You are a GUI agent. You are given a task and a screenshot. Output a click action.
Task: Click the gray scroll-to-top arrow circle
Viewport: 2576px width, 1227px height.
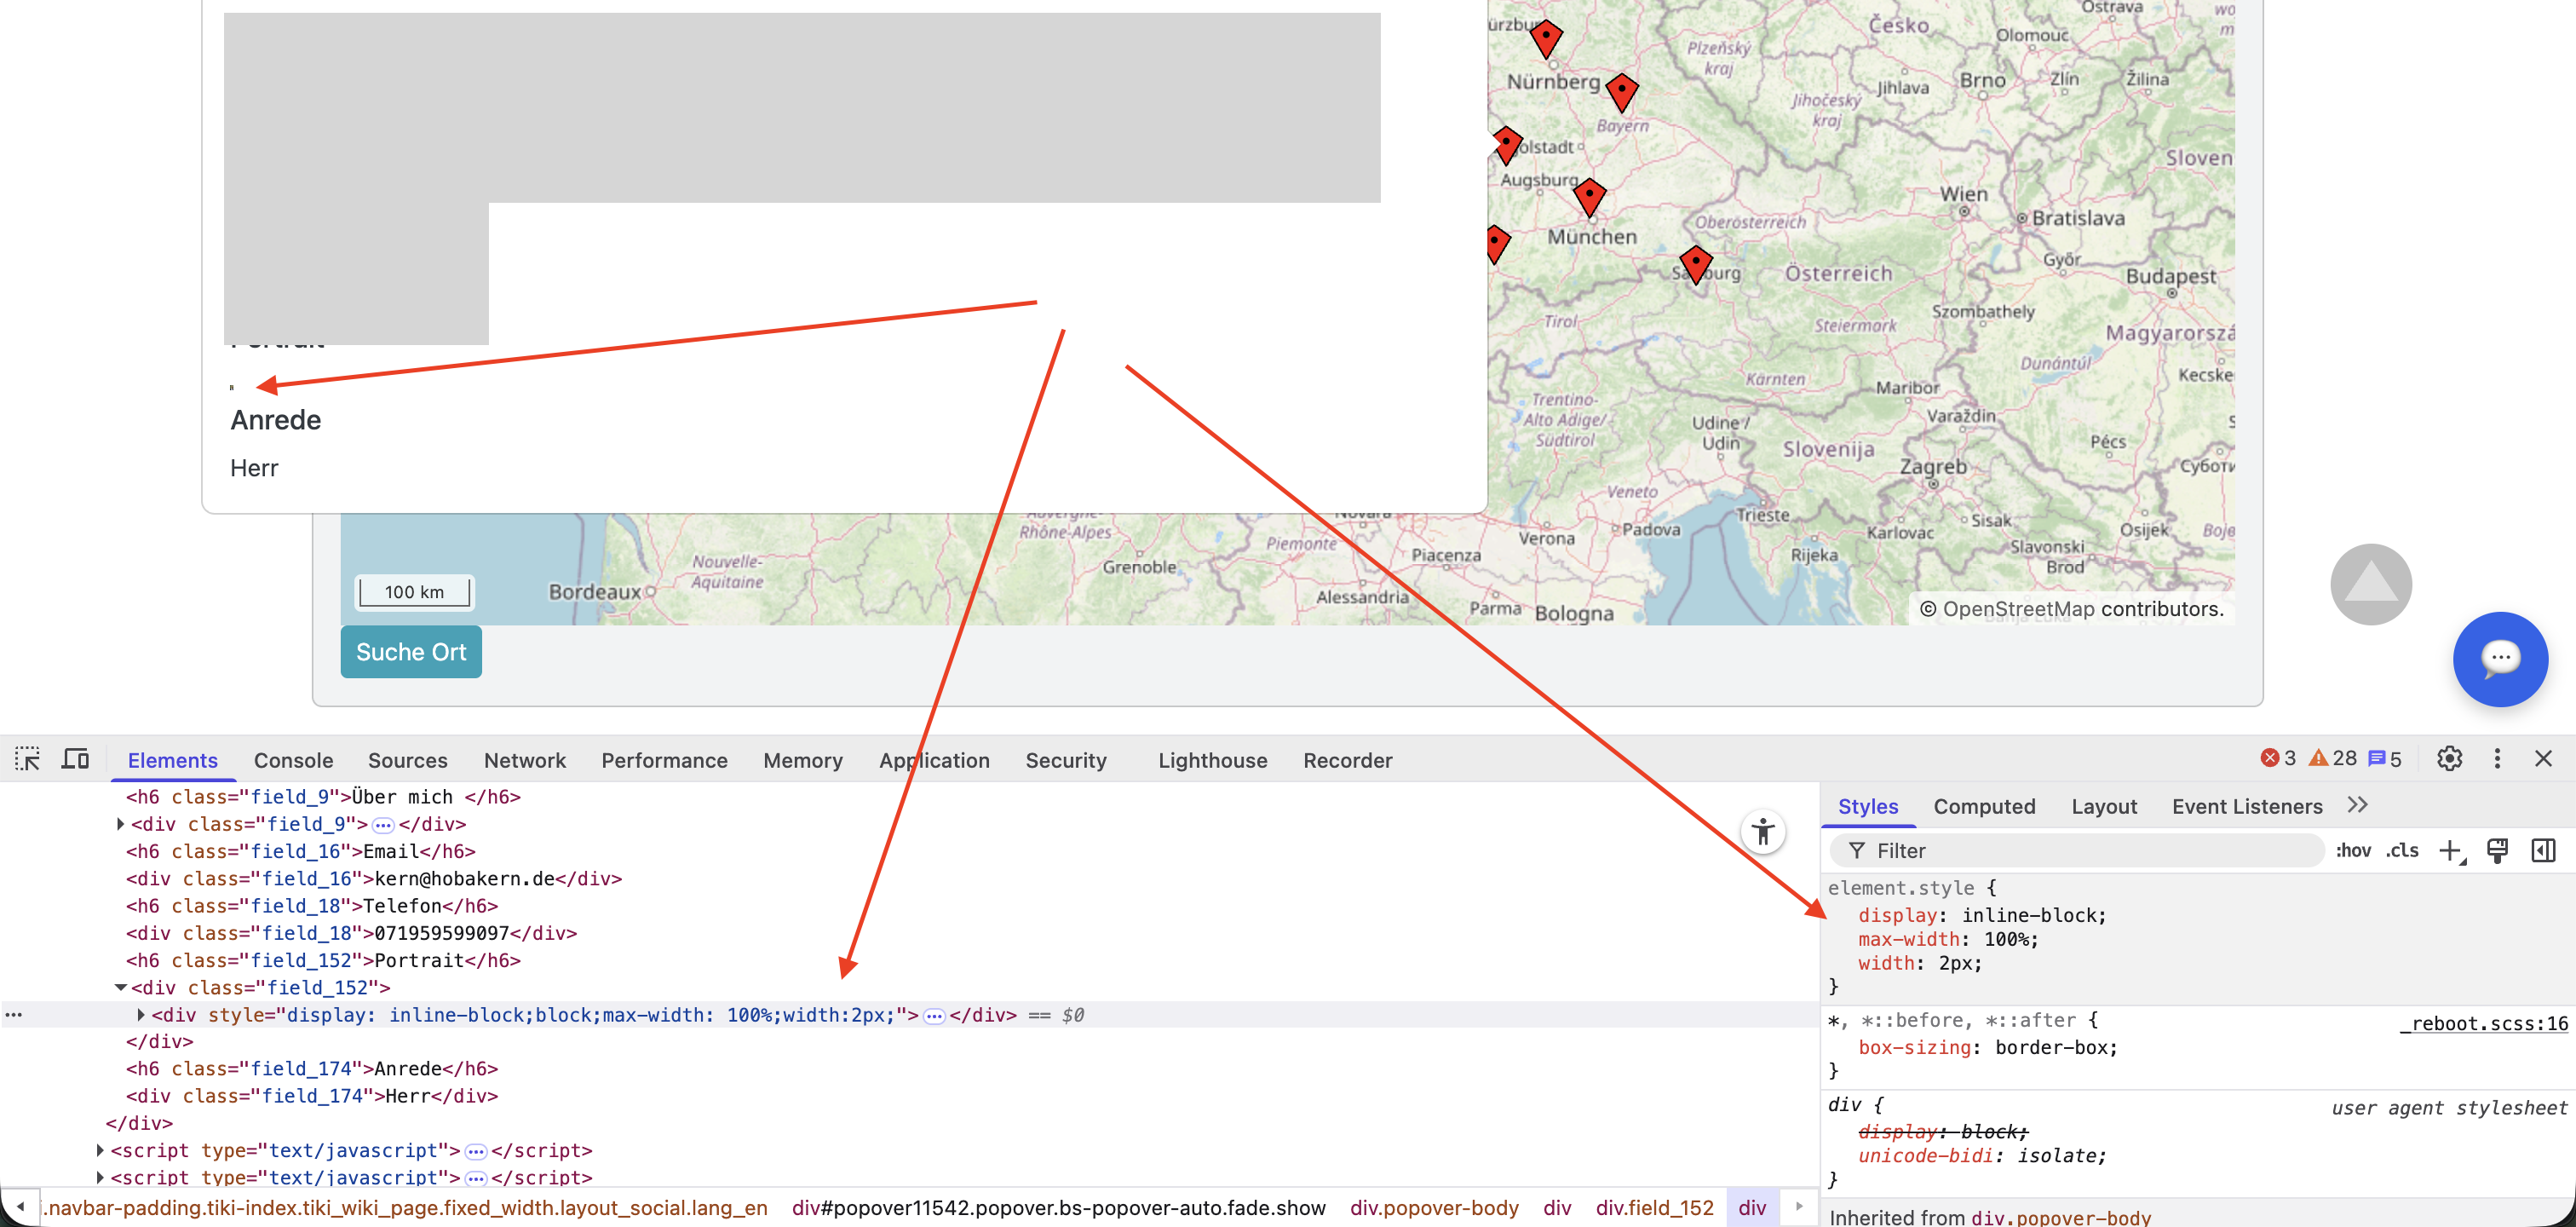coord(2371,584)
